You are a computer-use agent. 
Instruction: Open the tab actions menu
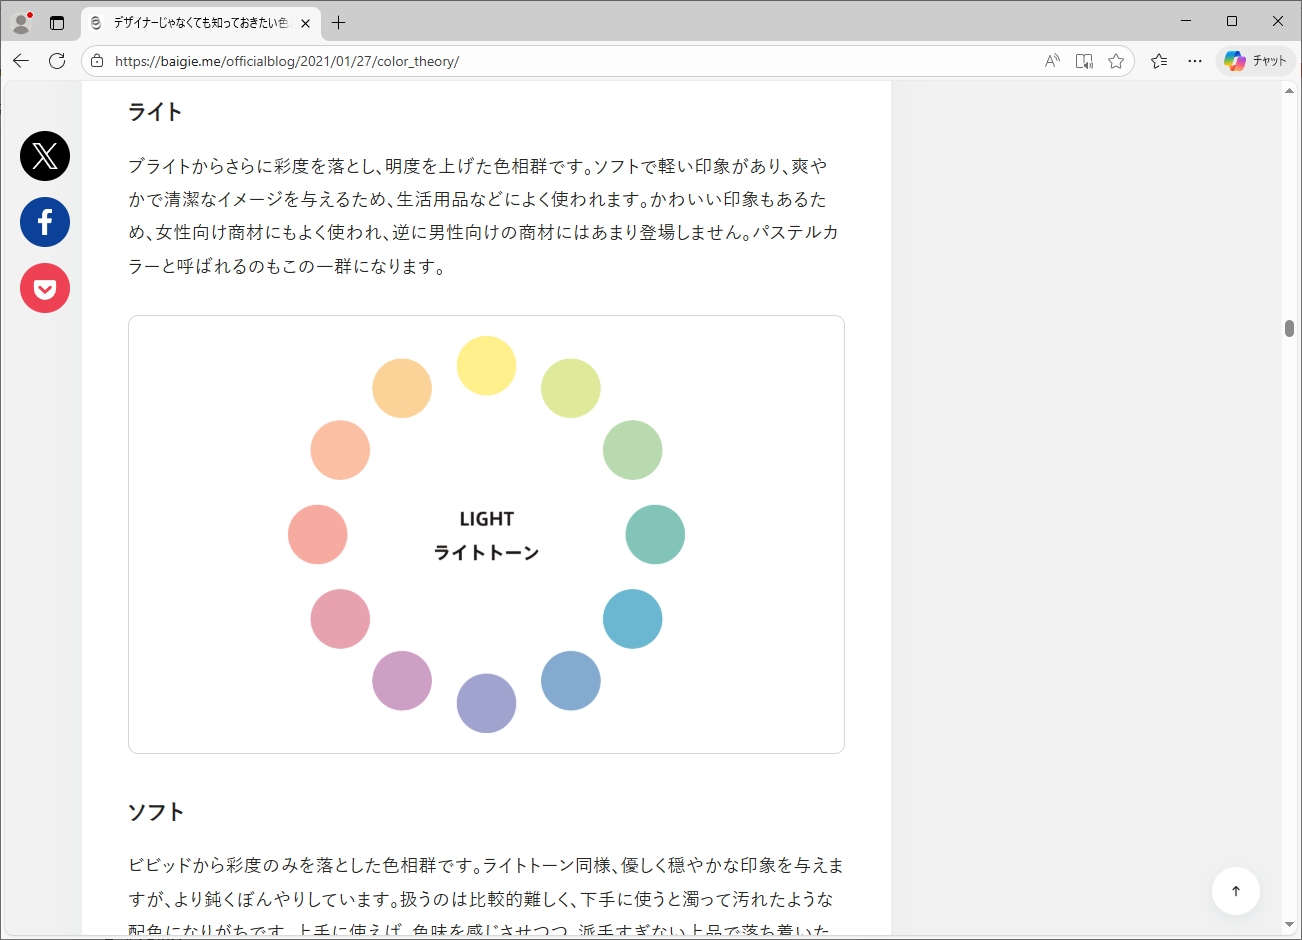(57, 22)
